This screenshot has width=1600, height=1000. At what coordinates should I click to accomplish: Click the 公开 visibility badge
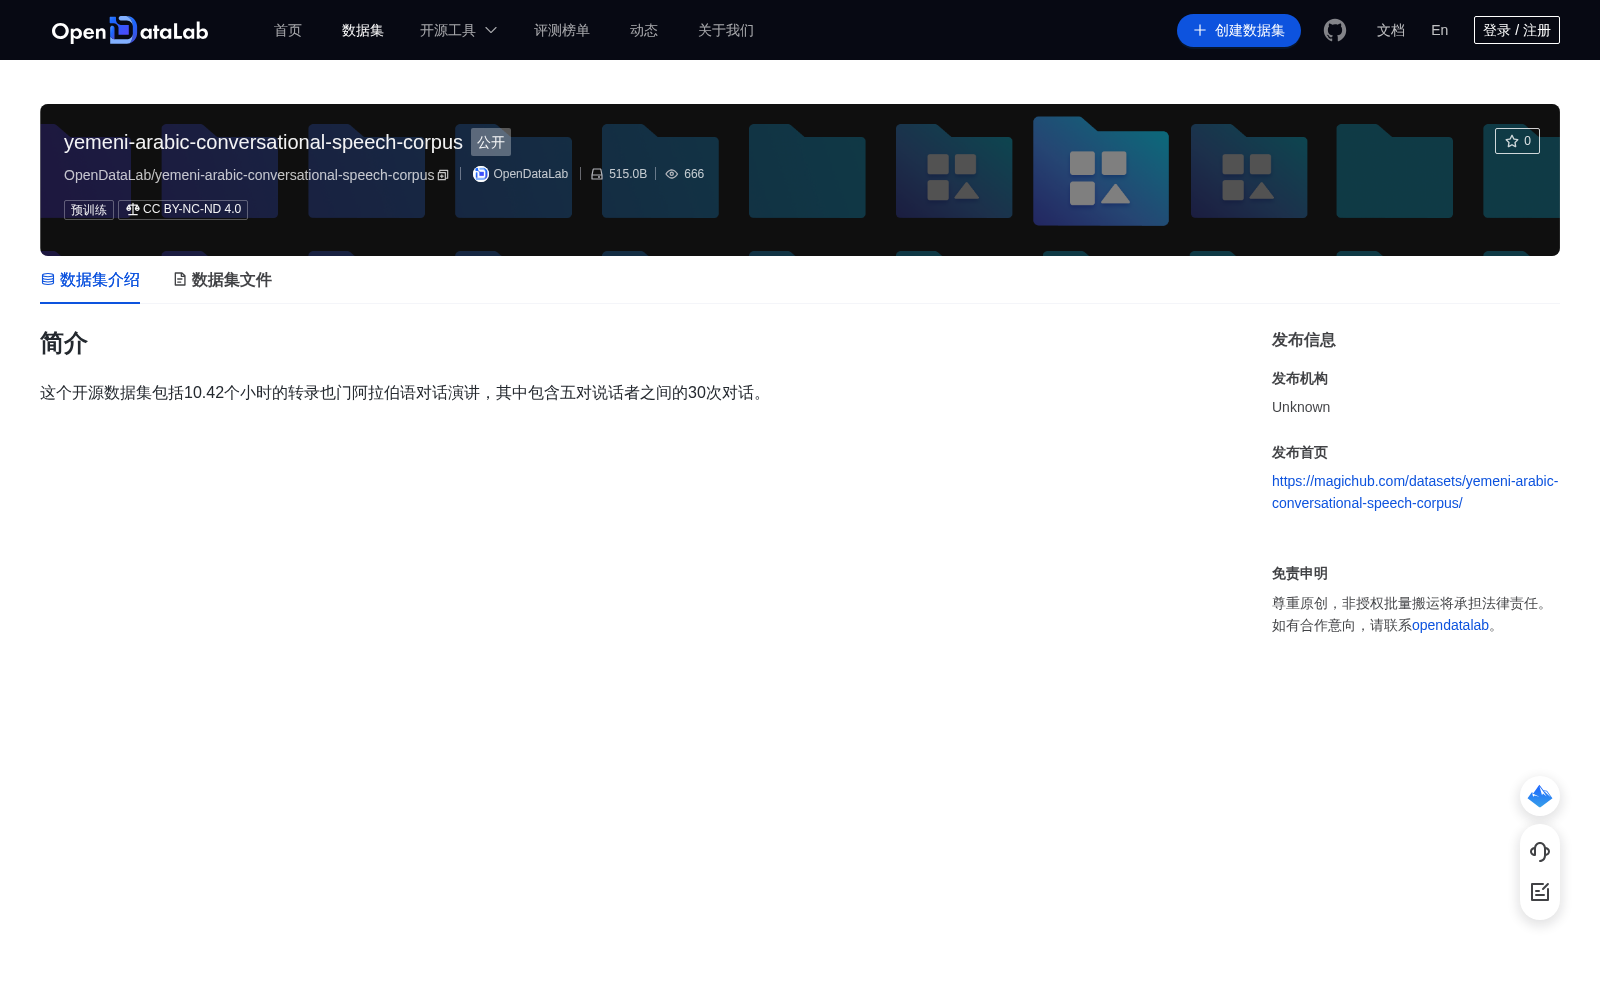point(491,142)
